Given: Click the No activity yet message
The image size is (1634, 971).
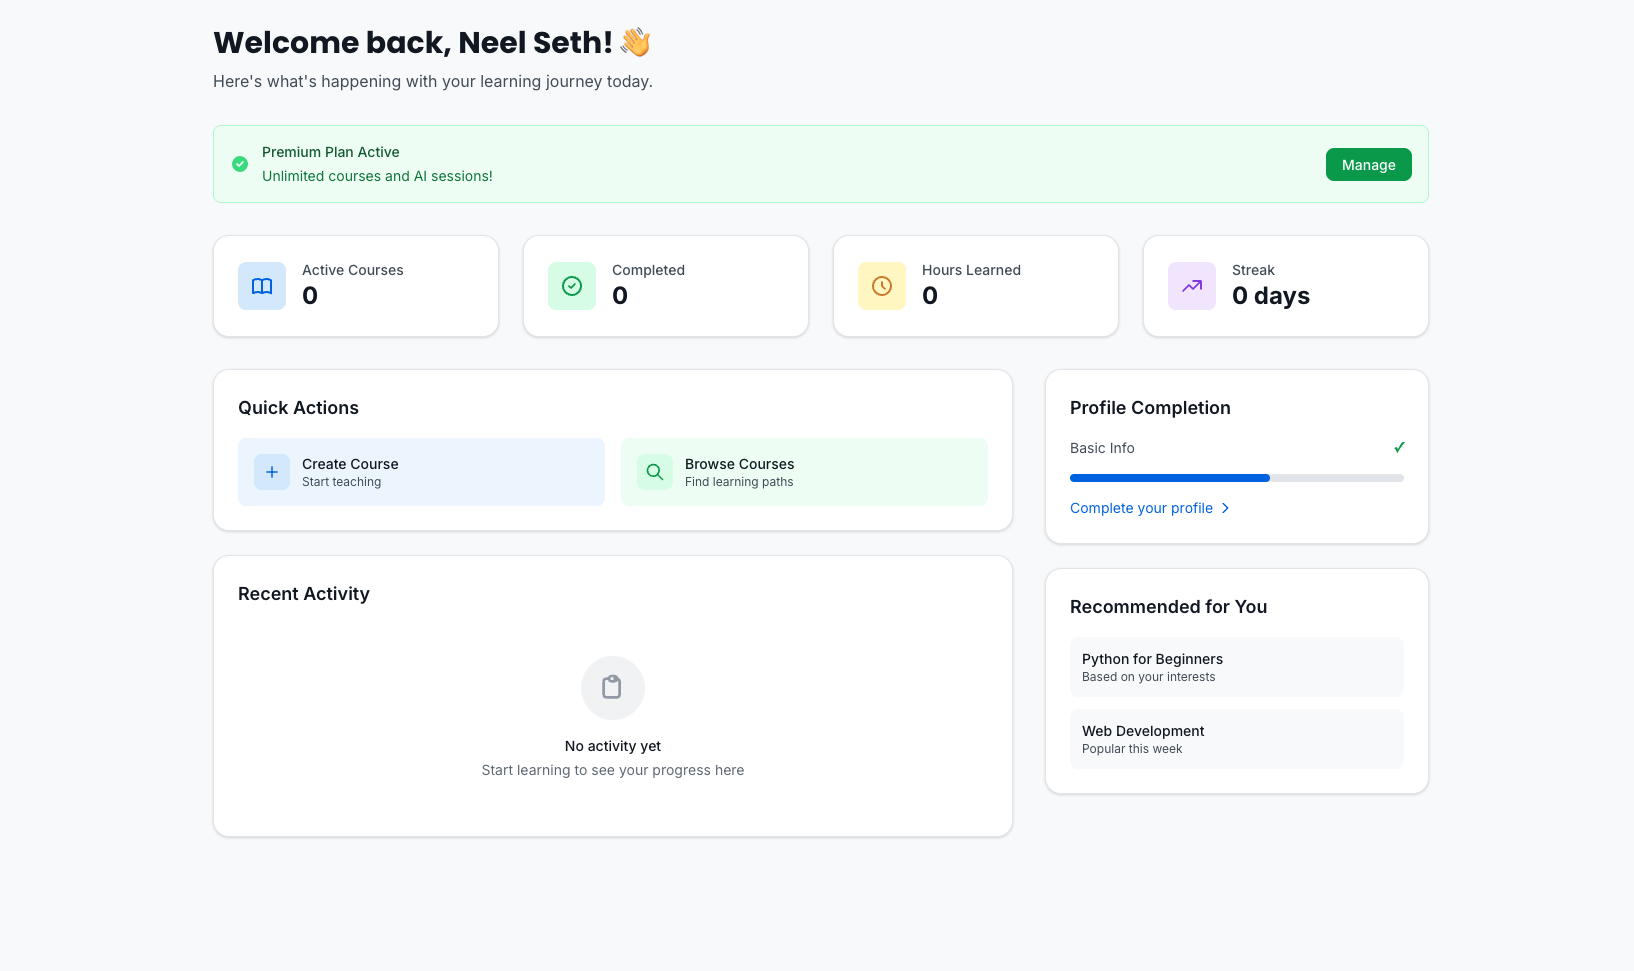Looking at the screenshot, I should coord(613,746).
